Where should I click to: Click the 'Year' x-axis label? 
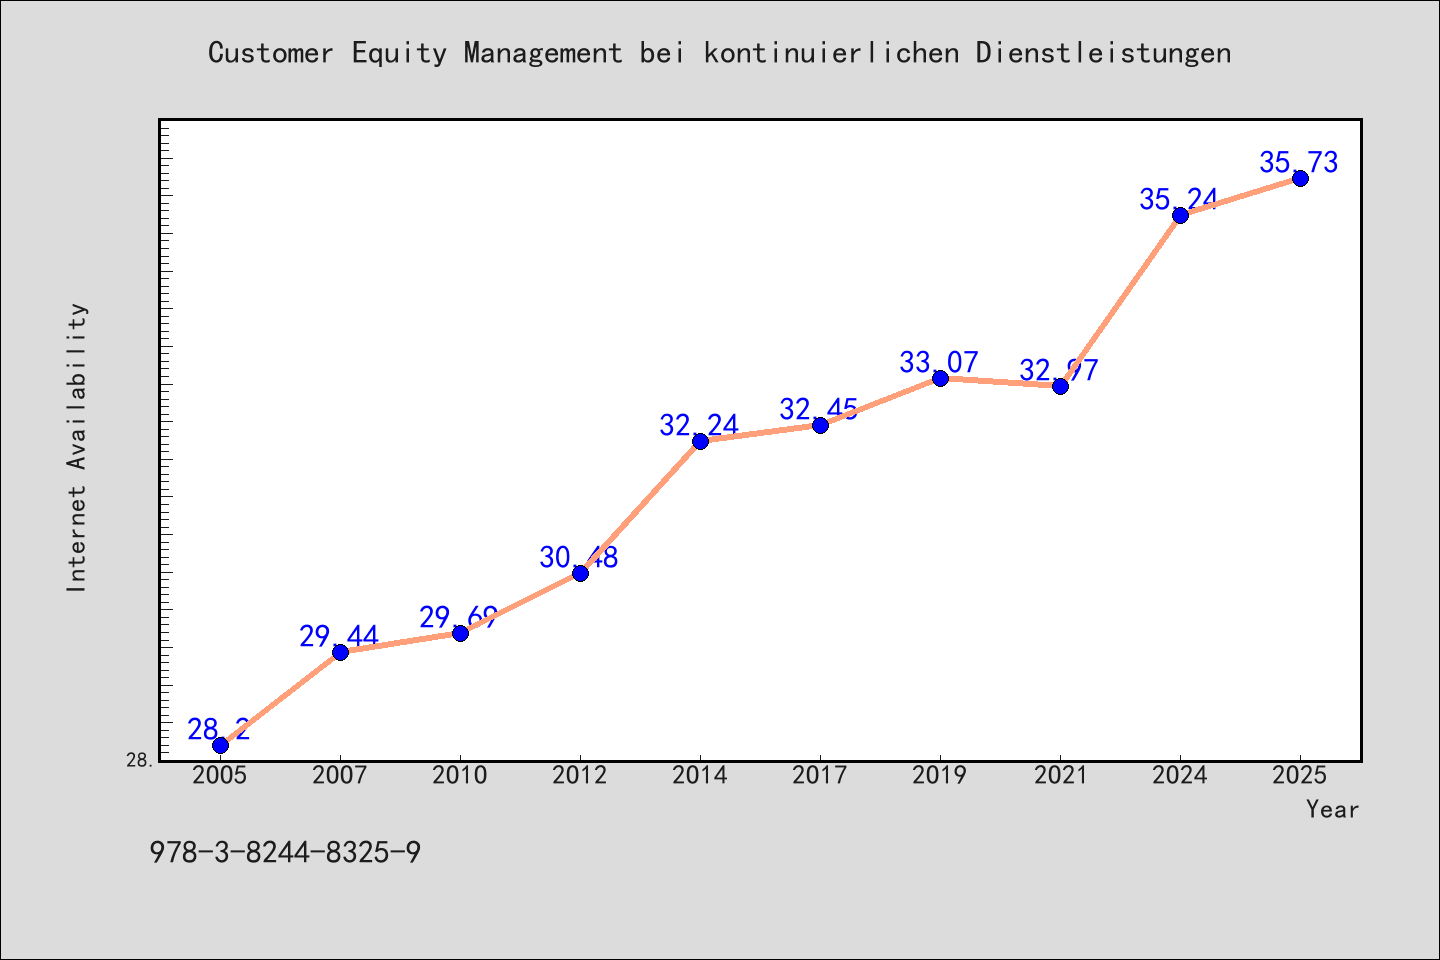1332,809
